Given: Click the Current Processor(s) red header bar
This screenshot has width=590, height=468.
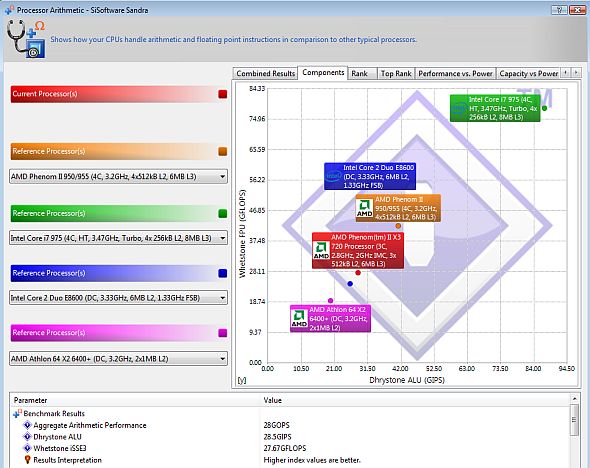Looking at the screenshot, I should (x=114, y=94).
